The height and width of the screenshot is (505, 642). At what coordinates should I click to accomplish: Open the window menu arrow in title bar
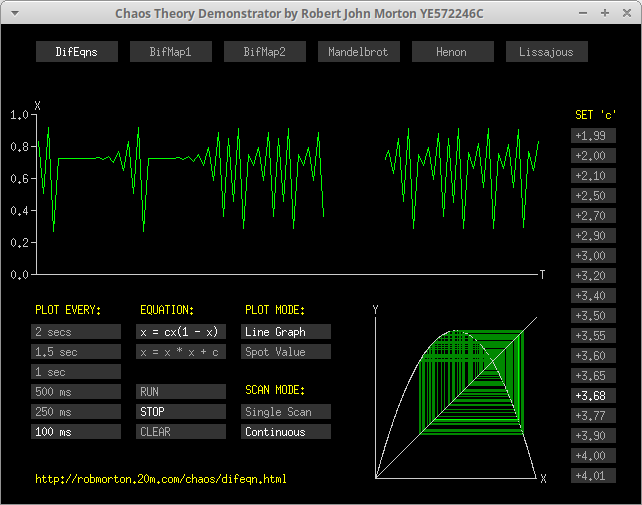coord(15,14)
